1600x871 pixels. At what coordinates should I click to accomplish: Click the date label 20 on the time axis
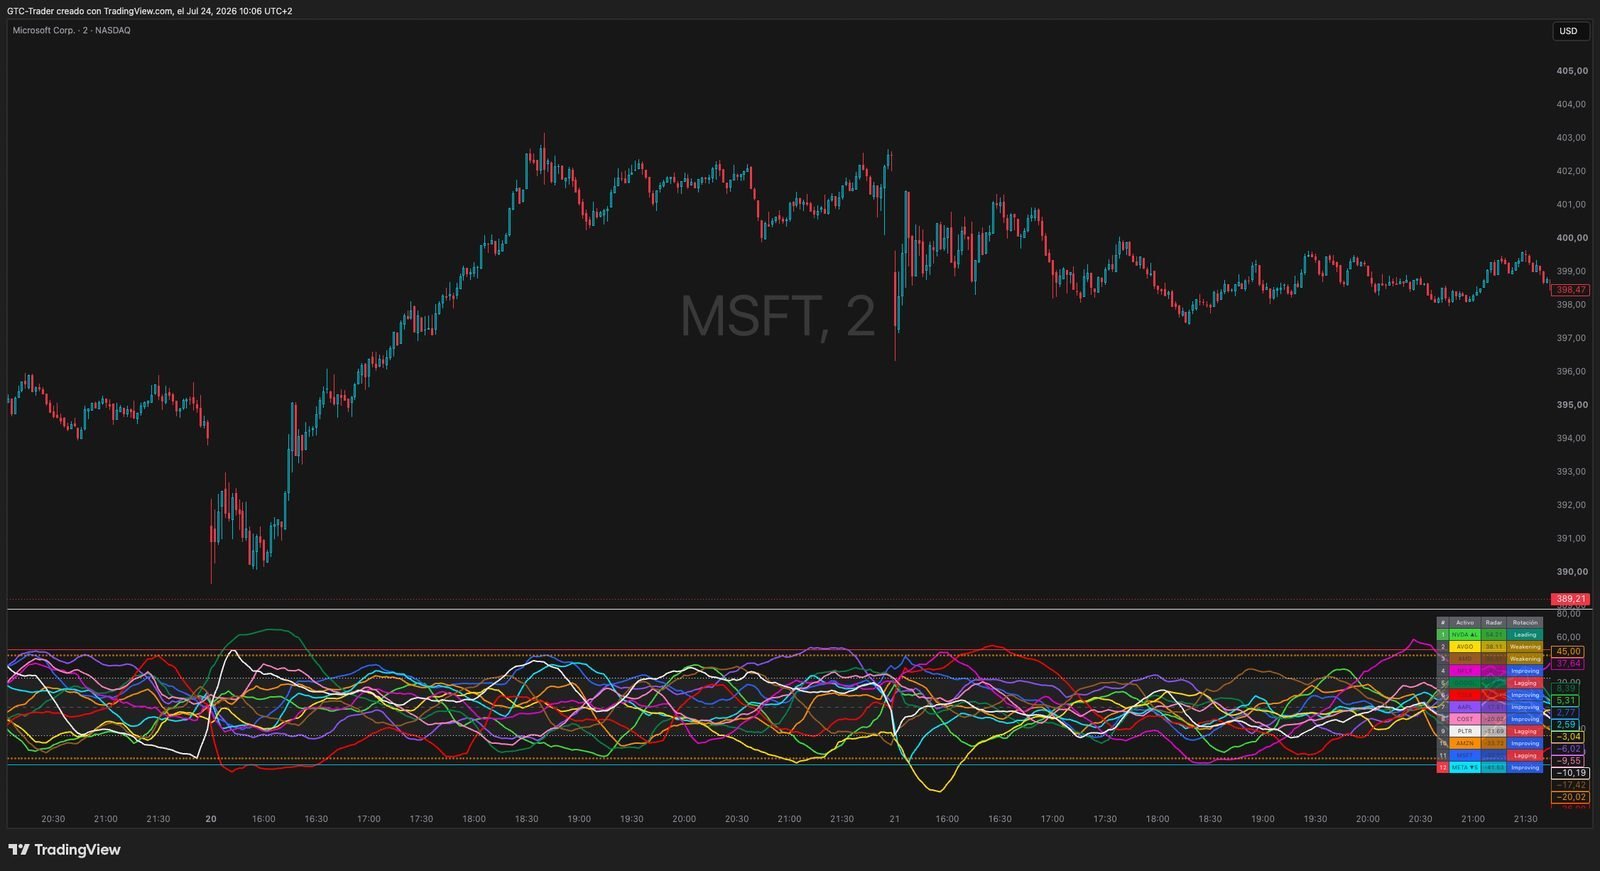pyautogui.click(x=211, y=819)
